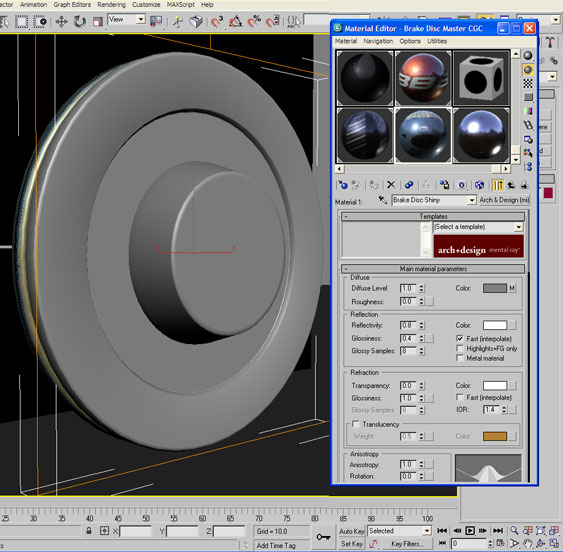The width and height of the screenshot is (563, 552).
Task: Click the Play animation button
Action: tap(470, 531)
